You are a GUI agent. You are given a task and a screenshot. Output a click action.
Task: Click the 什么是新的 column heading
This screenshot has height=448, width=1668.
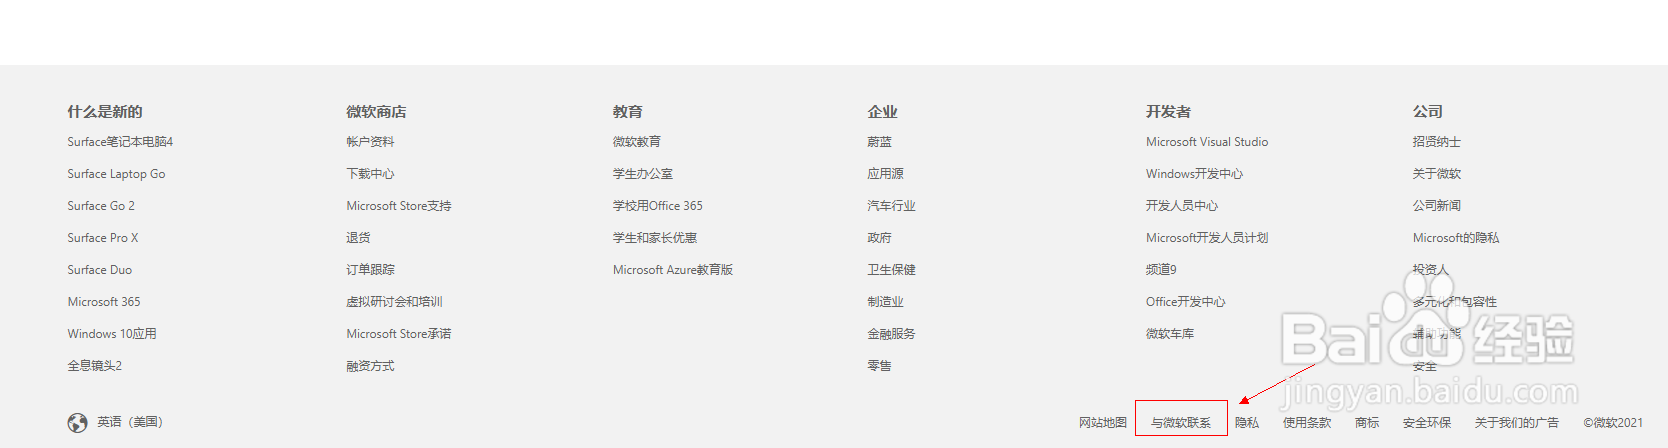[x=105, y=112]
